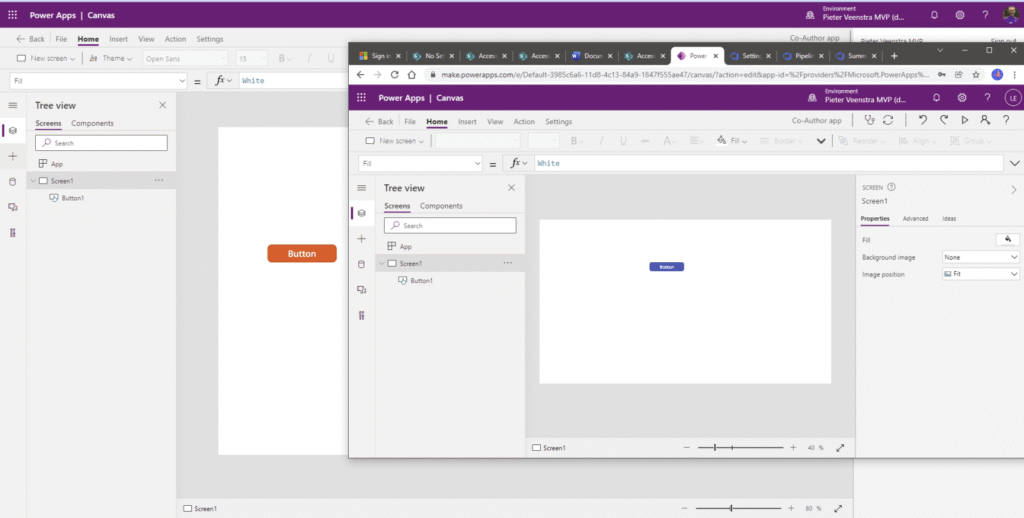Close the front window's Tree view panel
The height and width of the screenshot is (518, 1024).
[511, 187]
